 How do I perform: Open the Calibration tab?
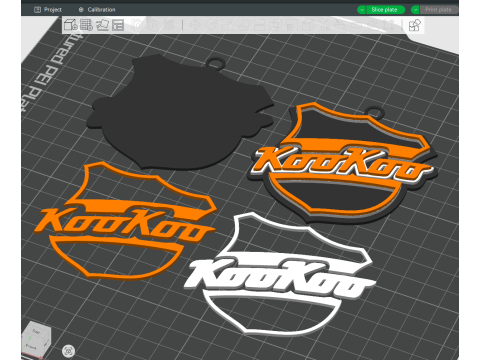click(x=97, y=10)
